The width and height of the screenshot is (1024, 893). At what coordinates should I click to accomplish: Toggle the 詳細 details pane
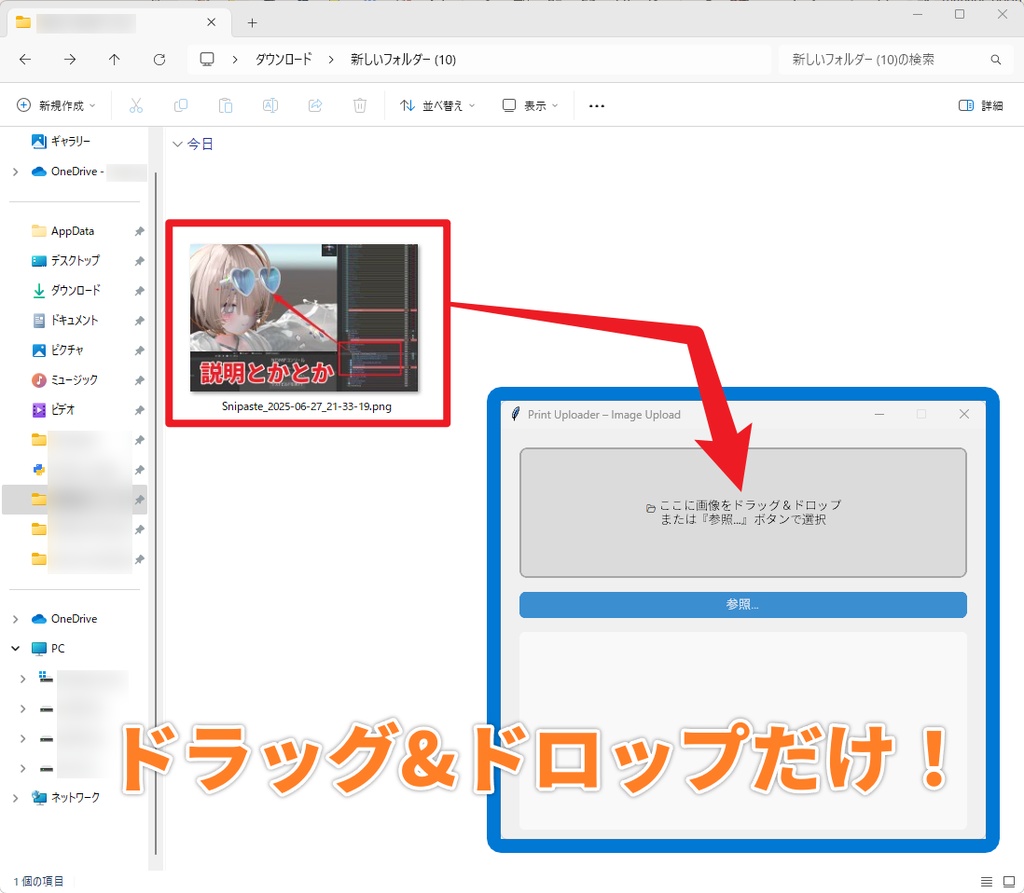click(980, 105)
